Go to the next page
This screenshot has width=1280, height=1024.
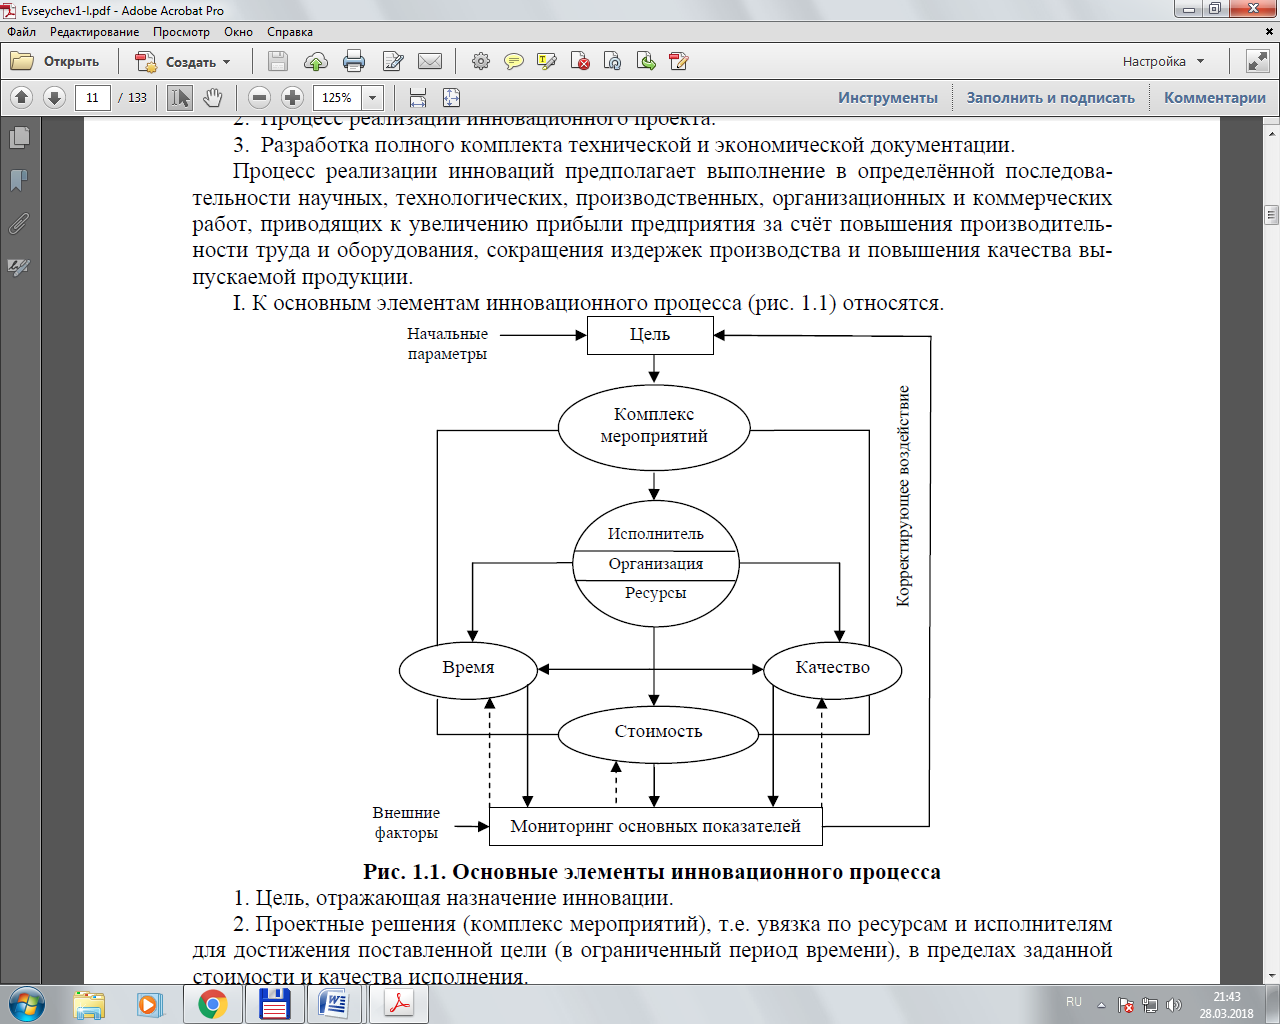click(x=55, y=98)
